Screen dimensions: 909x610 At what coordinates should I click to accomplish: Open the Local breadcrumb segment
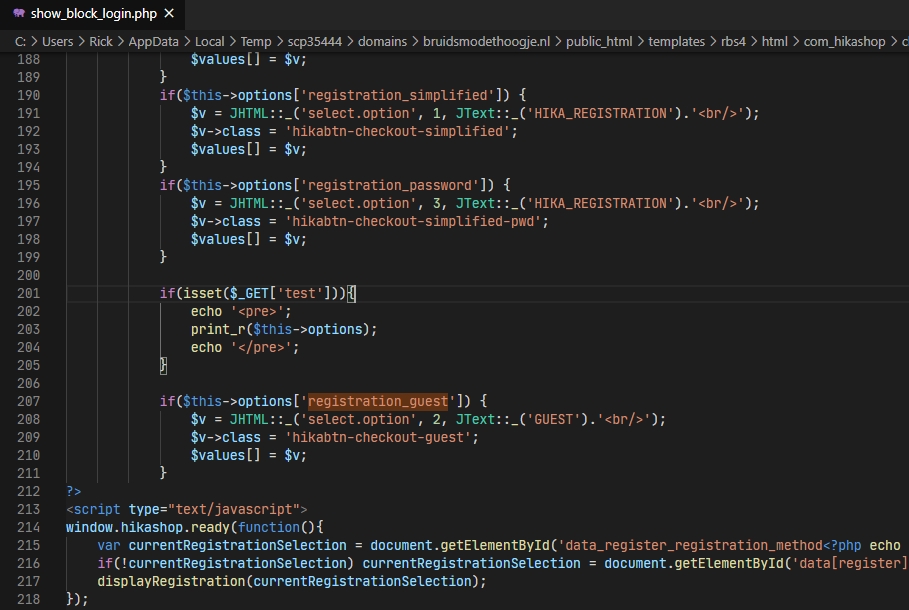pyautogui.click(x=209, y=42)
